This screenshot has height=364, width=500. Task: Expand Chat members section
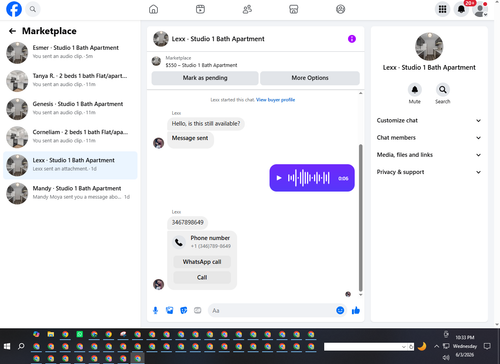(429, 138)
